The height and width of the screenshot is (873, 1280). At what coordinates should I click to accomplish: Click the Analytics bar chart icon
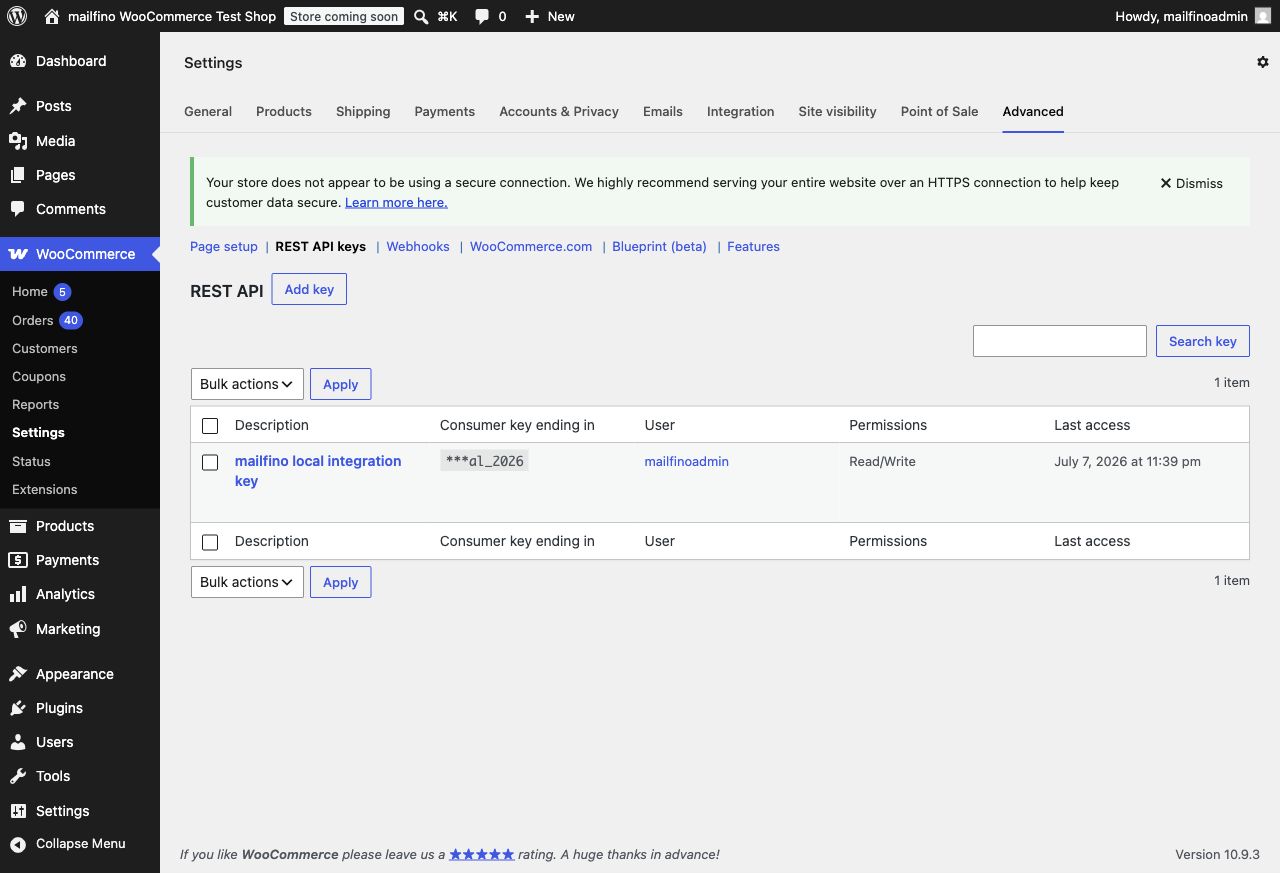[18, 594]
